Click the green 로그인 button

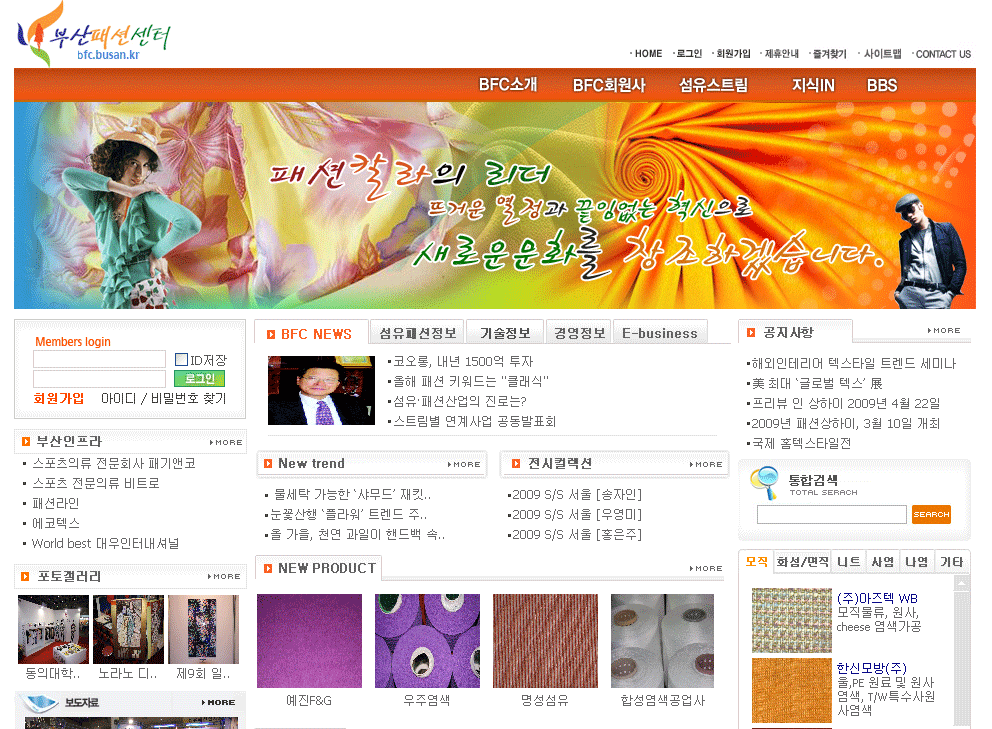199,379
